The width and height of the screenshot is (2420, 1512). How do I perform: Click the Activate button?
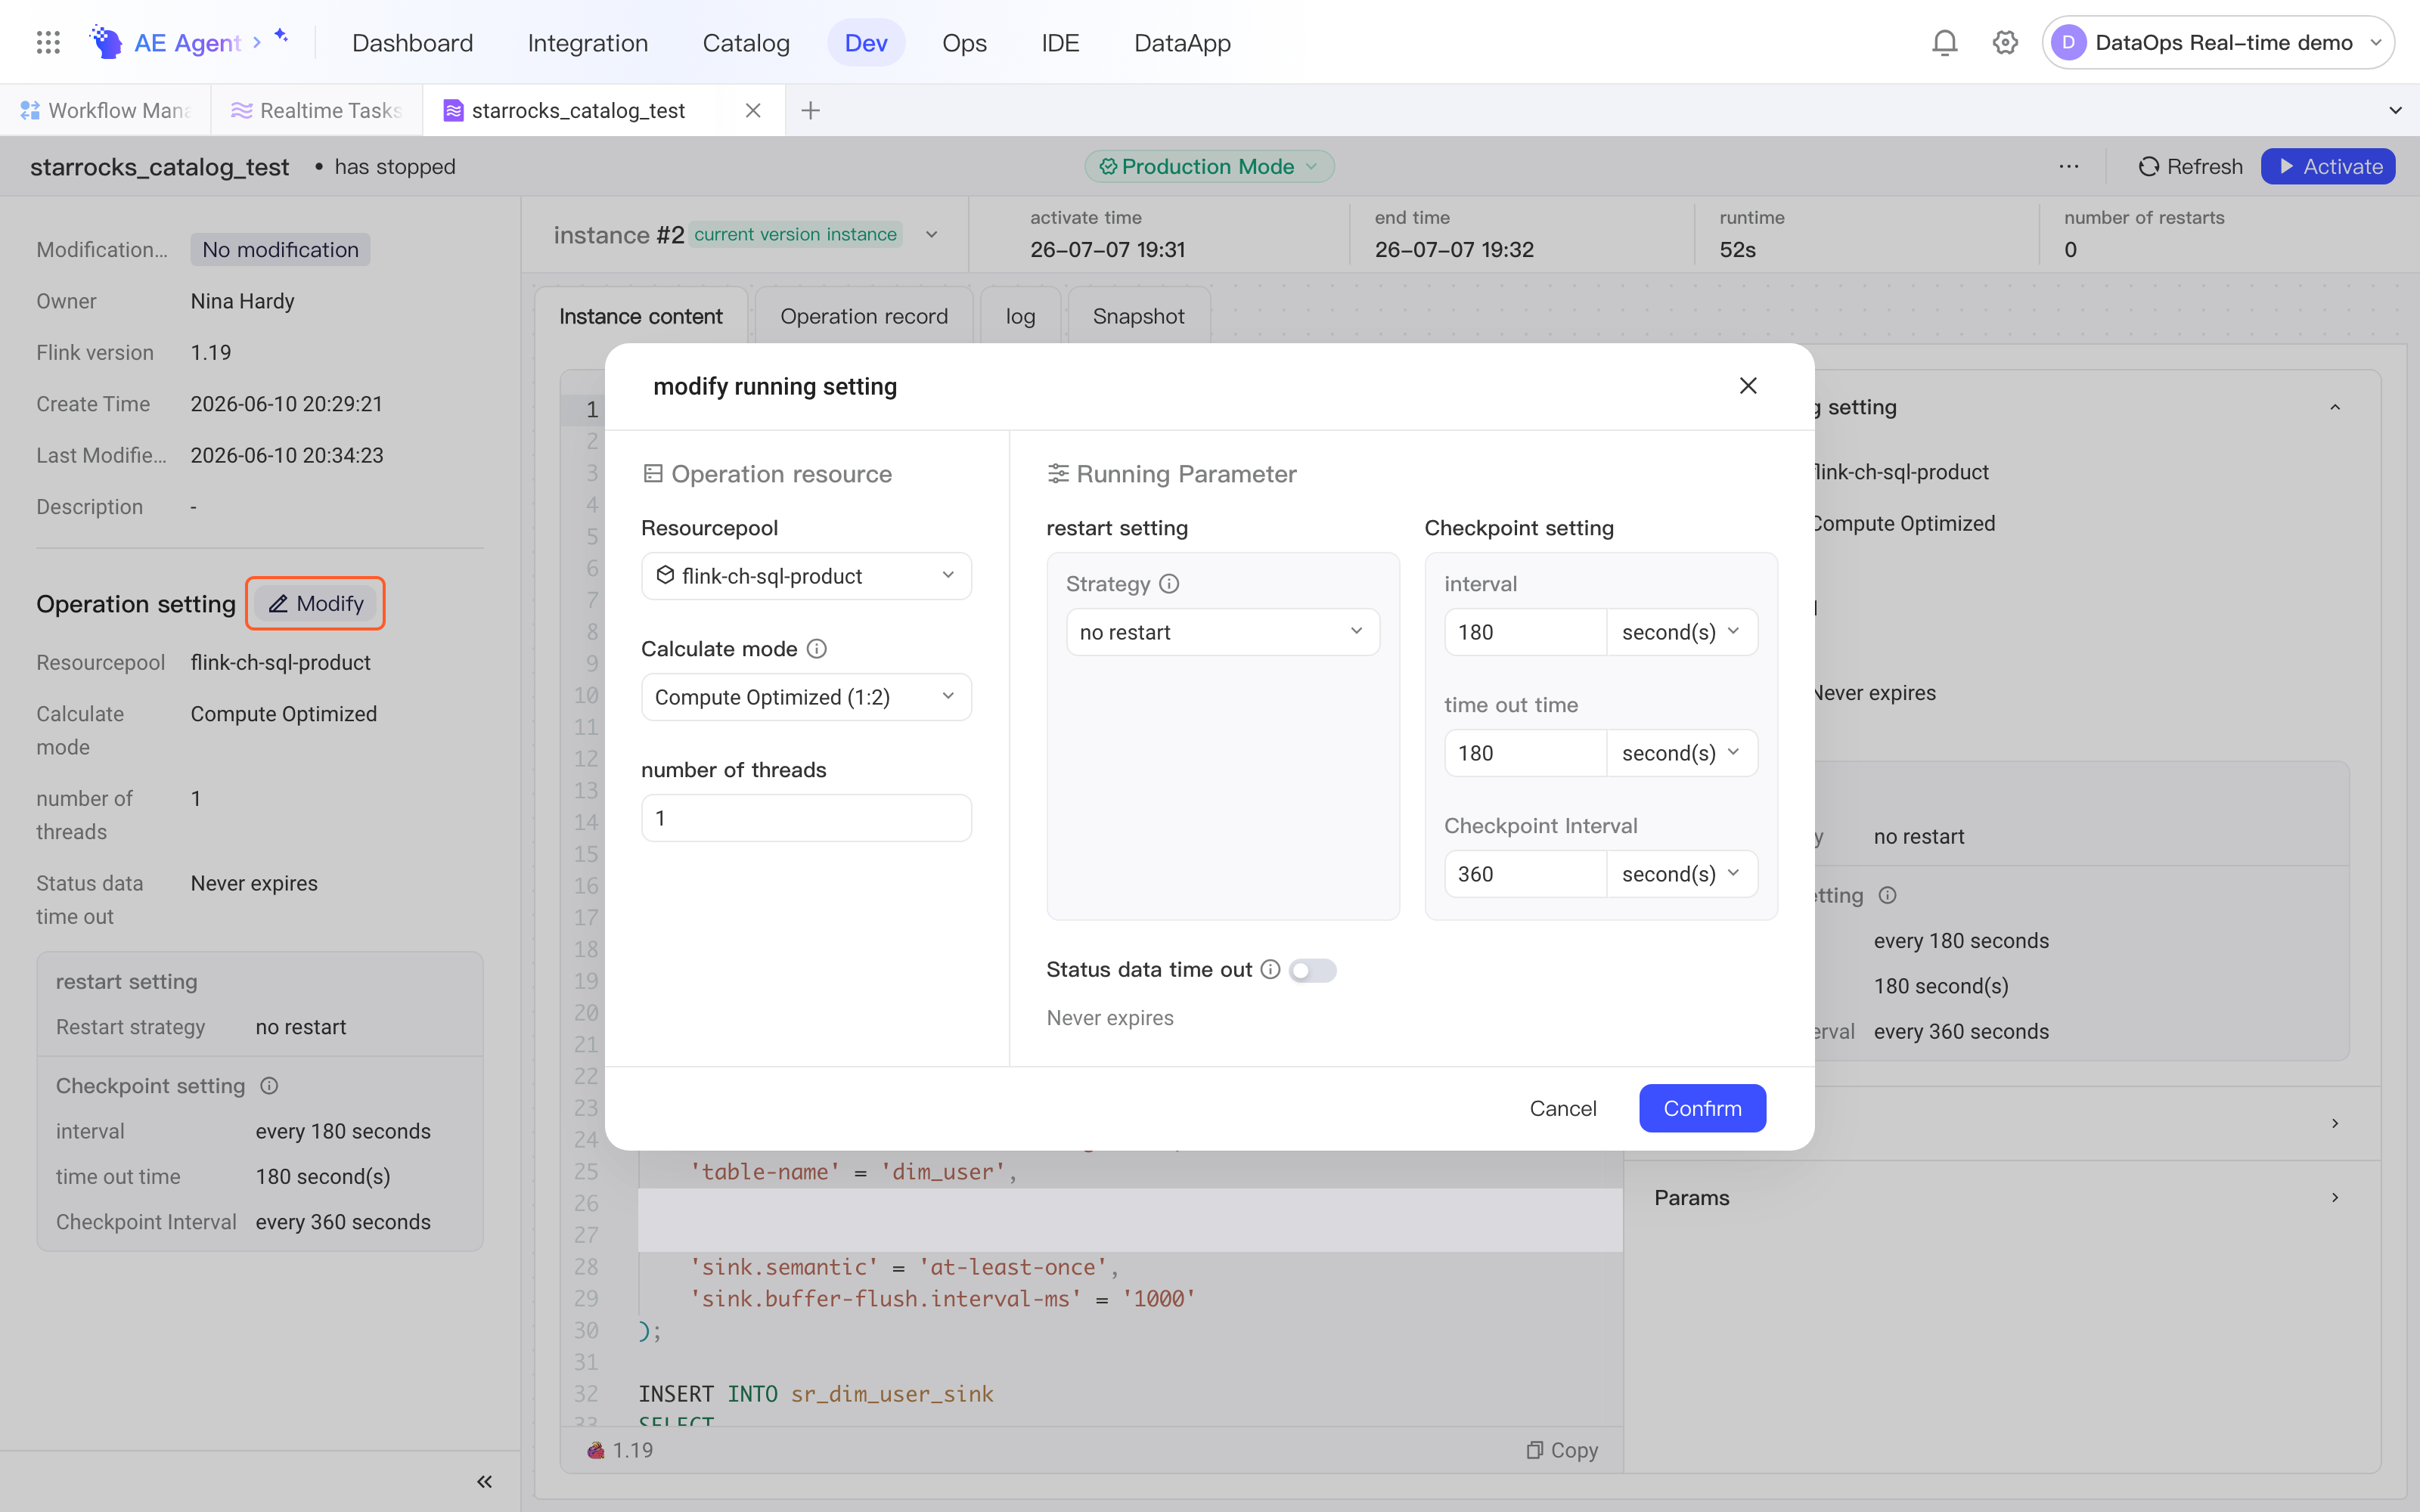[x=2328, y=166]
